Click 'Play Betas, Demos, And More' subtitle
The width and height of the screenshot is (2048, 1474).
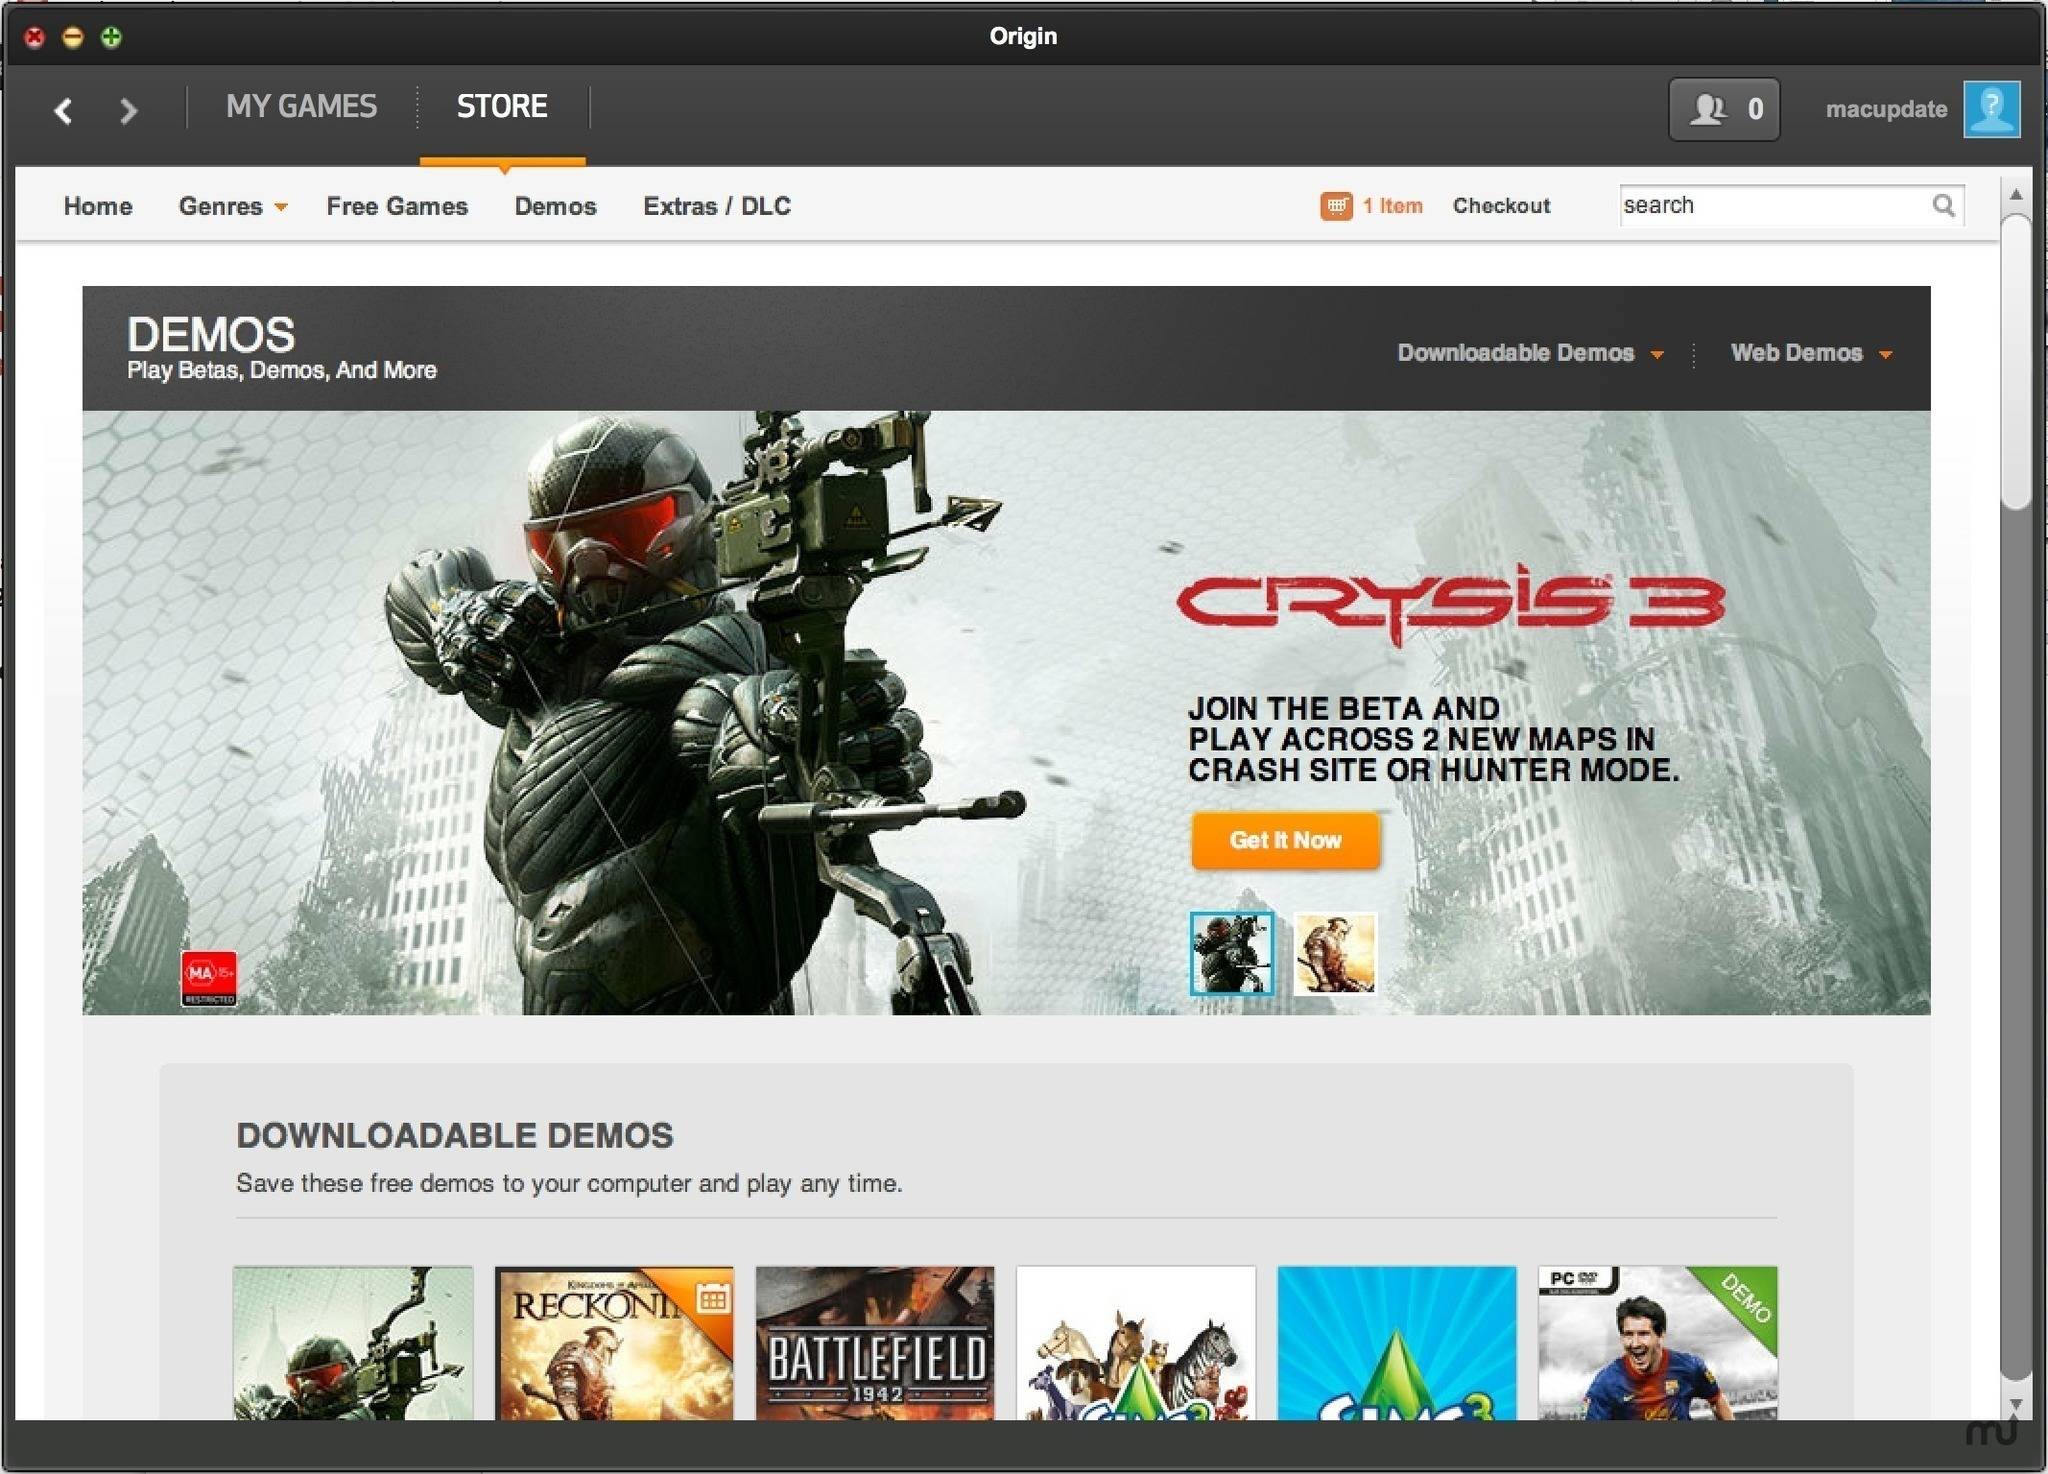point(282,370)
